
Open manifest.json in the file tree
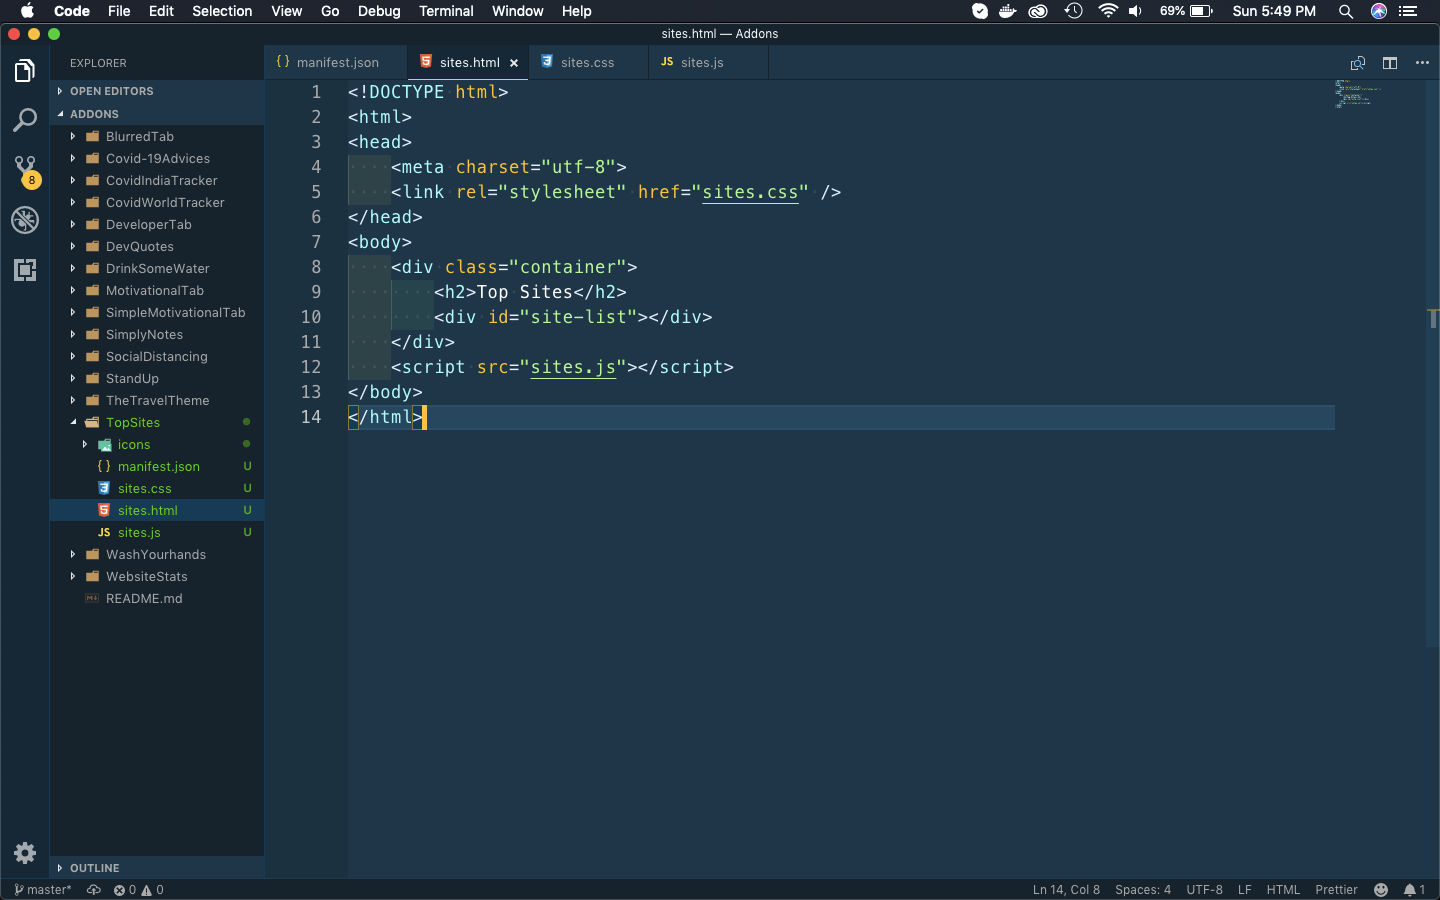157,466
